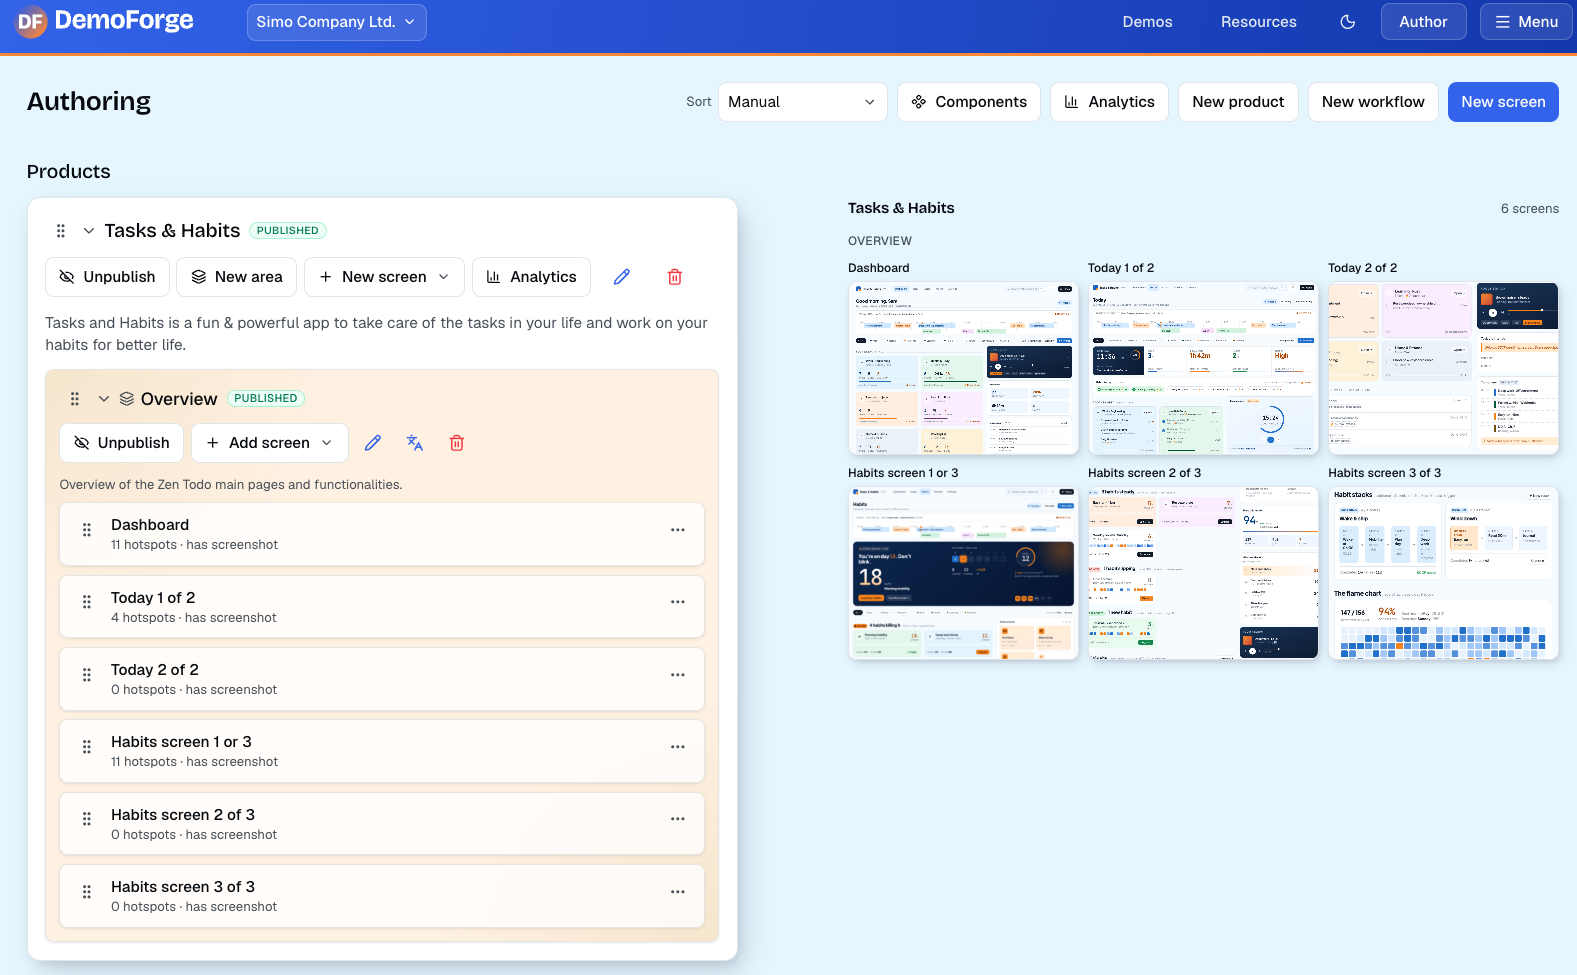Open Tasks & Habits product Analytics
The height and width of the screenshot is (975, 1577).
[x=531, y=277]
